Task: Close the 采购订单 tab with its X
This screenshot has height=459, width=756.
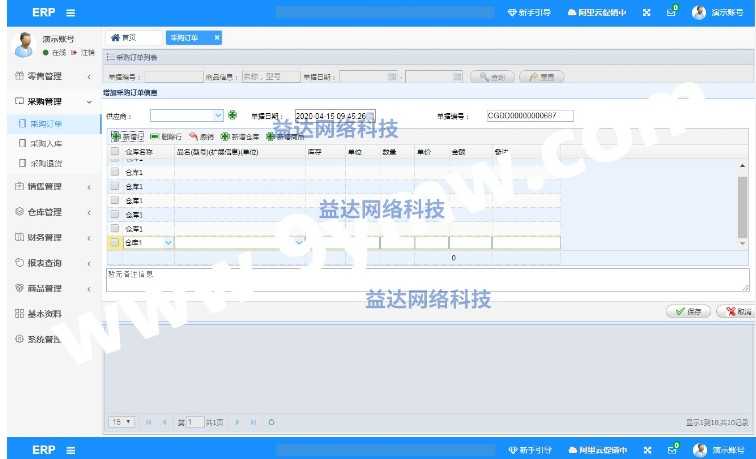Action: [x=216, y=38]
